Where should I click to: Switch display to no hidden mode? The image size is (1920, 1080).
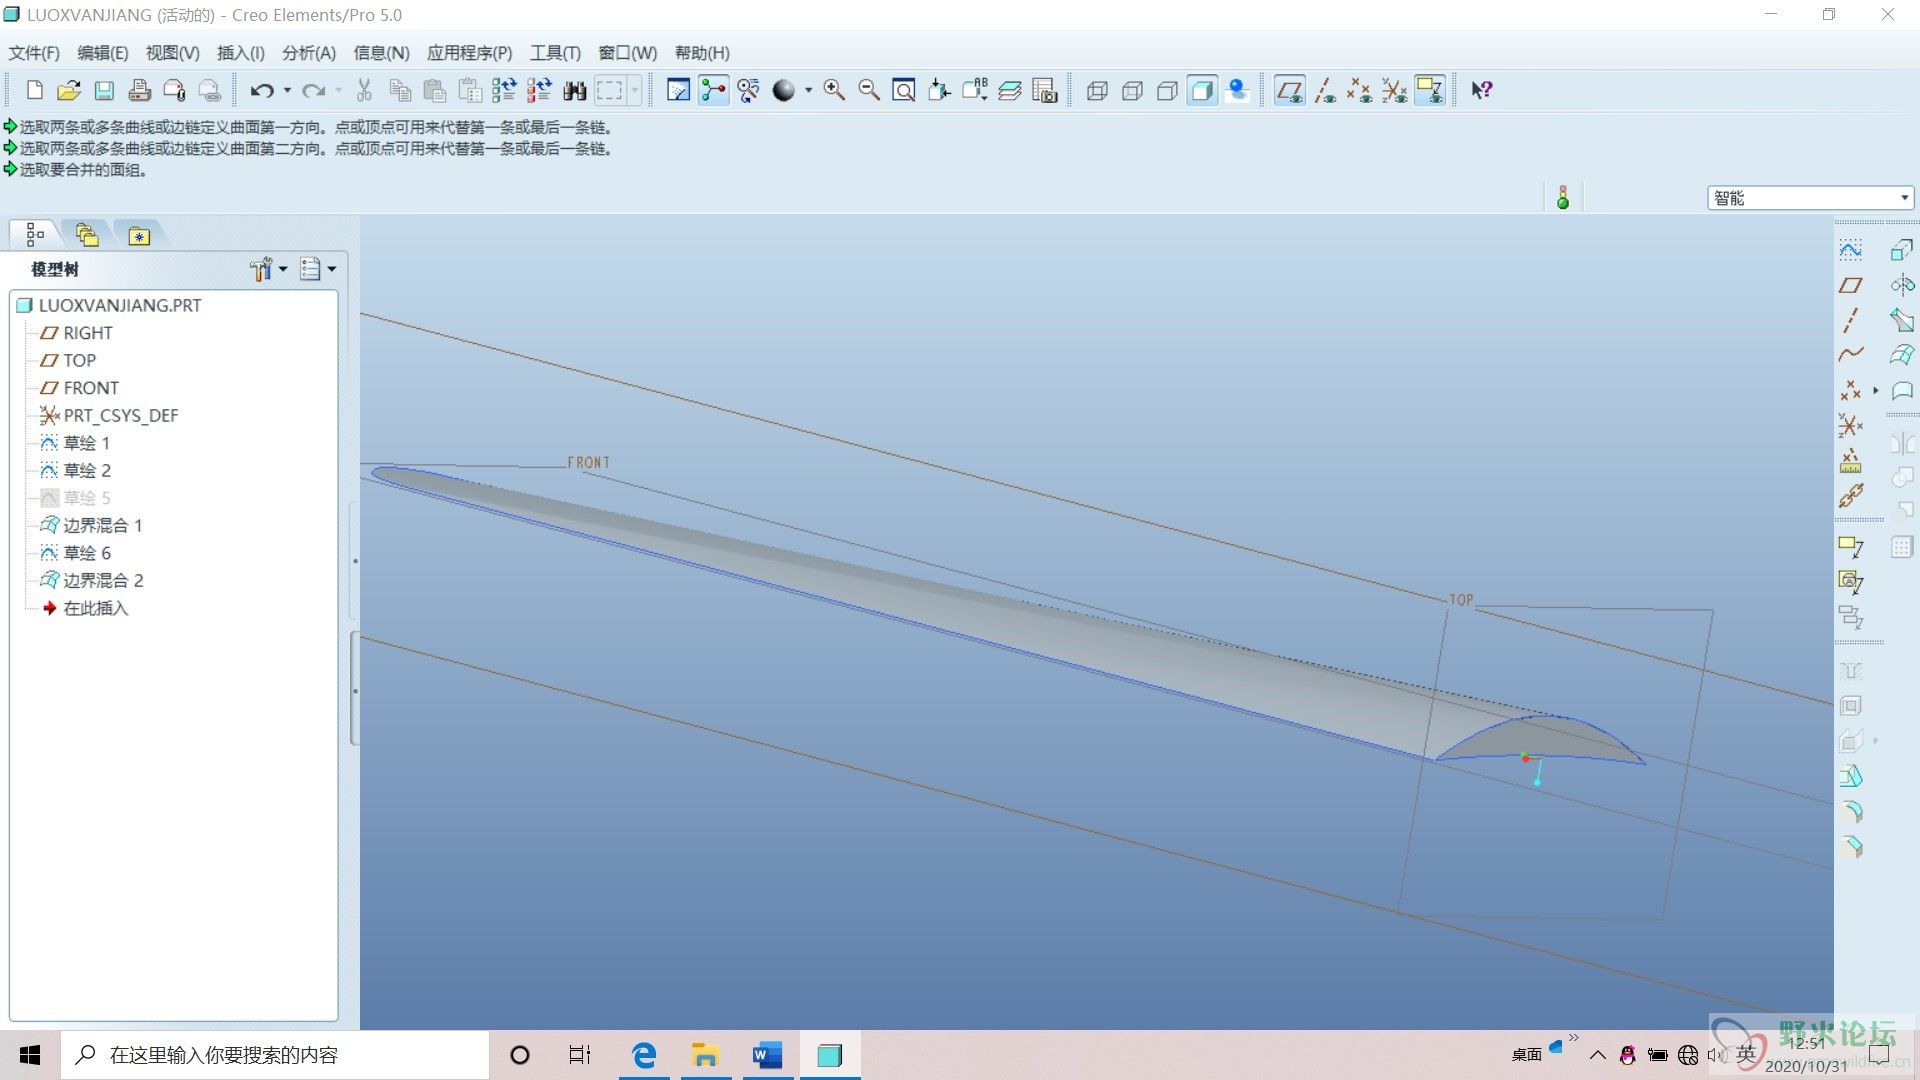[1167, 91]
